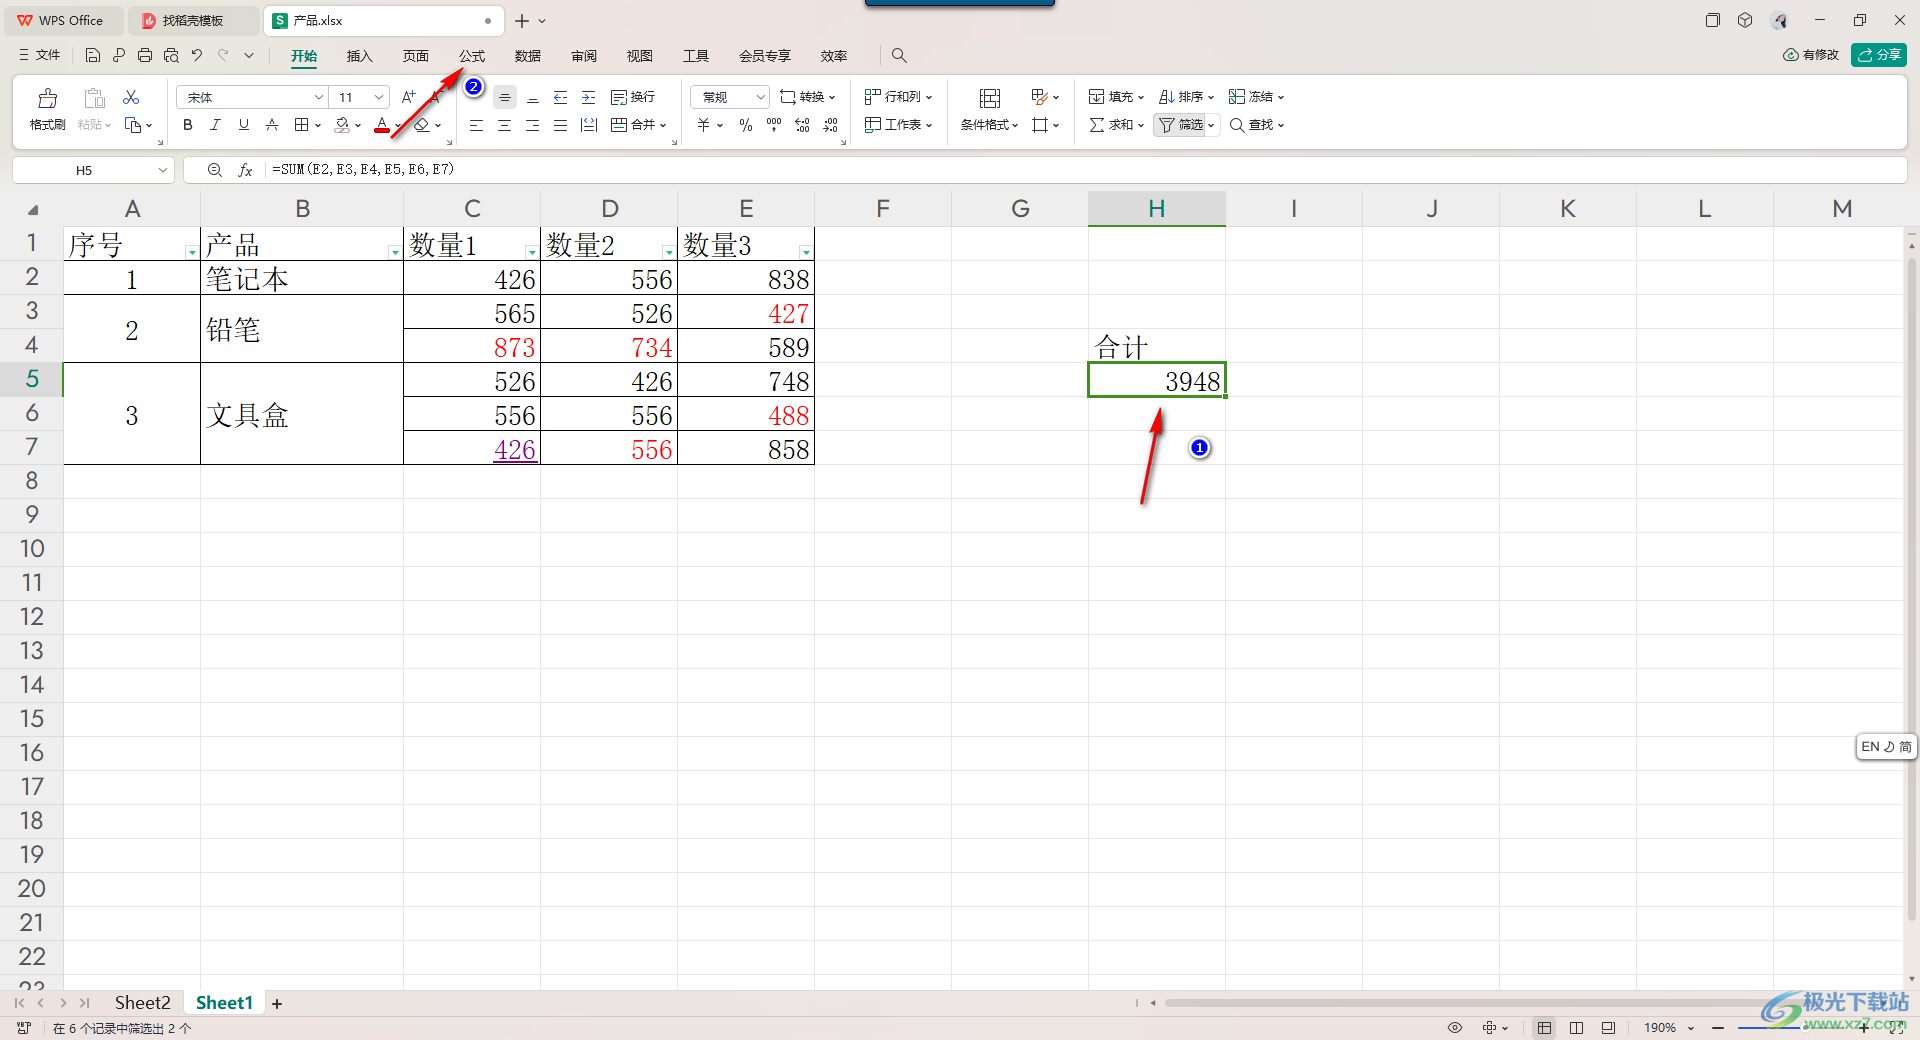
Task: Click the Print Preview icon
Action: [x=171, y=55]
